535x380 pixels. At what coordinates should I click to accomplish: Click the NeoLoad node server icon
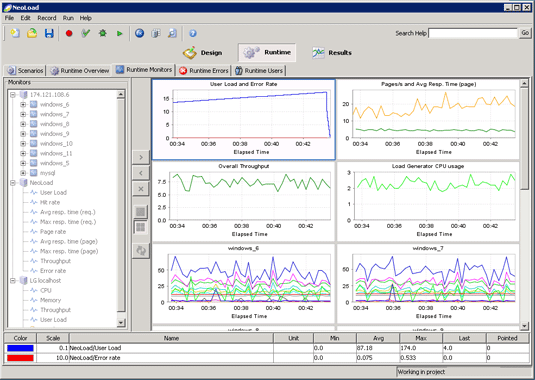[x=24, y=182]
